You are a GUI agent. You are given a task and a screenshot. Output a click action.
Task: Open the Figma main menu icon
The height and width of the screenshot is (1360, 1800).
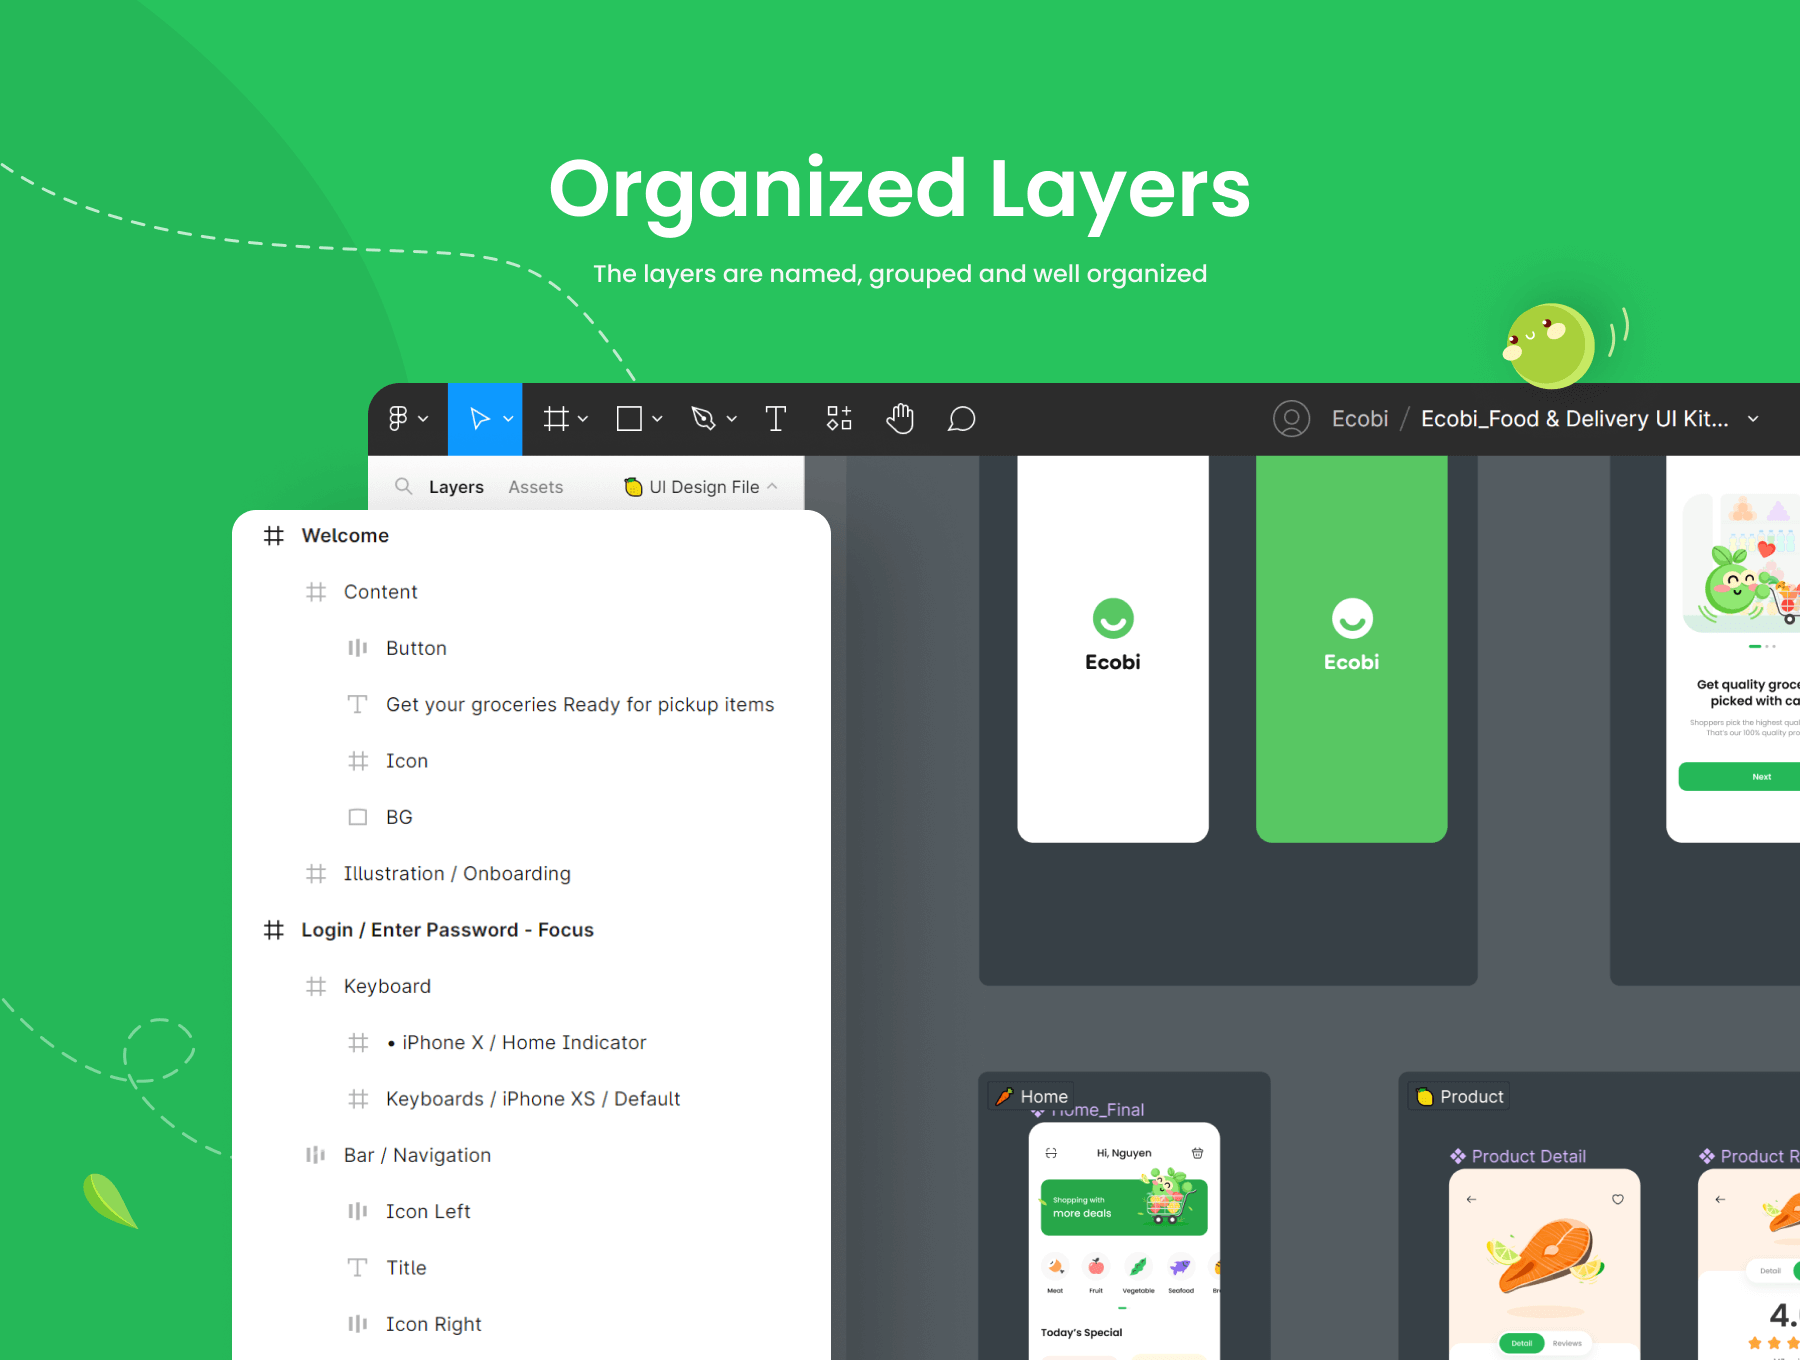(398, 419)
